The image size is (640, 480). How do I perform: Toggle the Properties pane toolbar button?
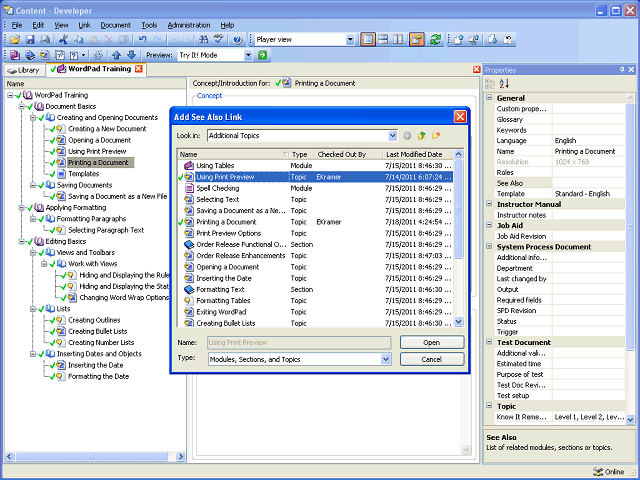tap(417, 40)
